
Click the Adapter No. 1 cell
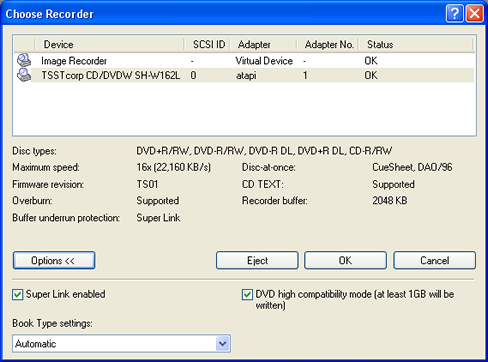tap(305, 75)
